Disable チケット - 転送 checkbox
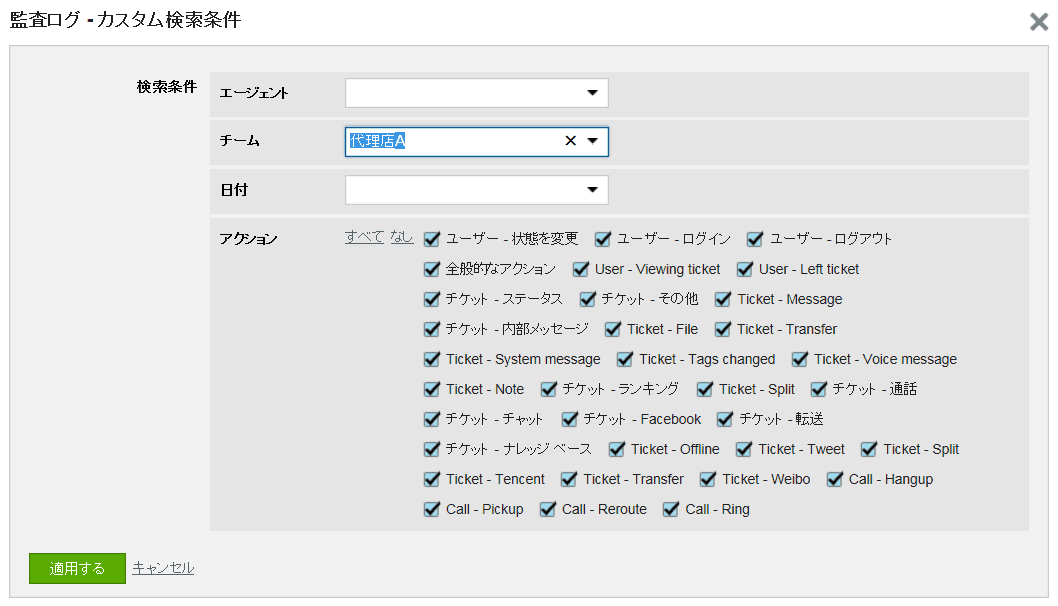Image resolution: width=1058 pixels, height=606 pixels. 725,419
